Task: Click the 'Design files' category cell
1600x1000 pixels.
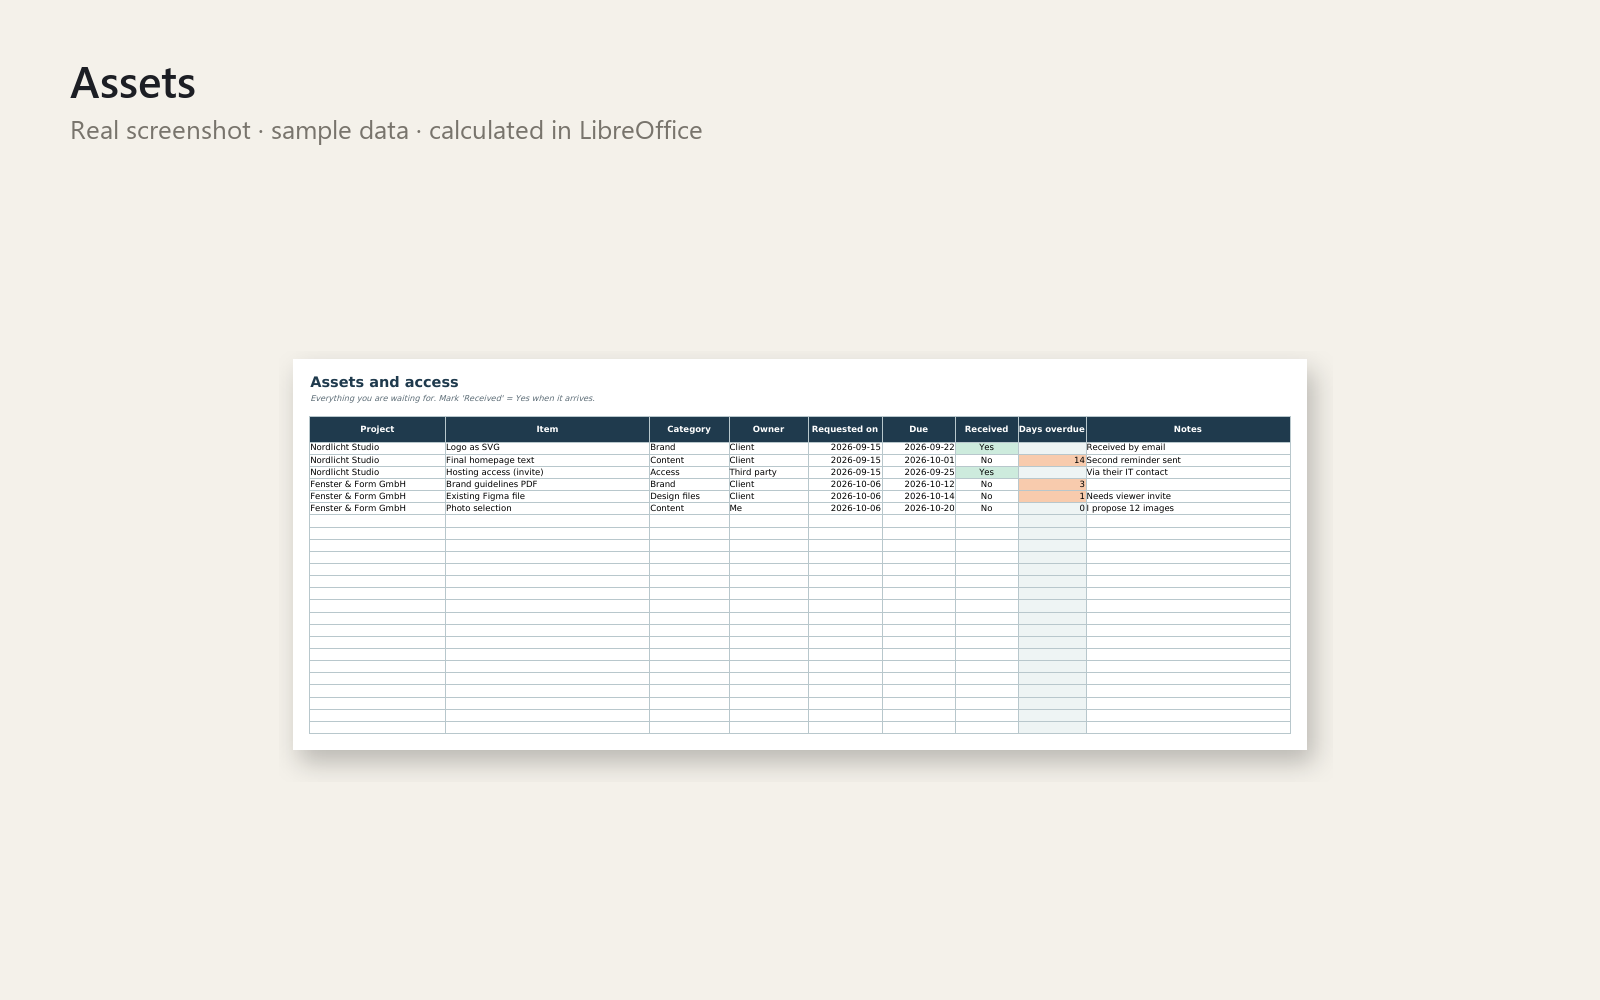Action: 689,496
